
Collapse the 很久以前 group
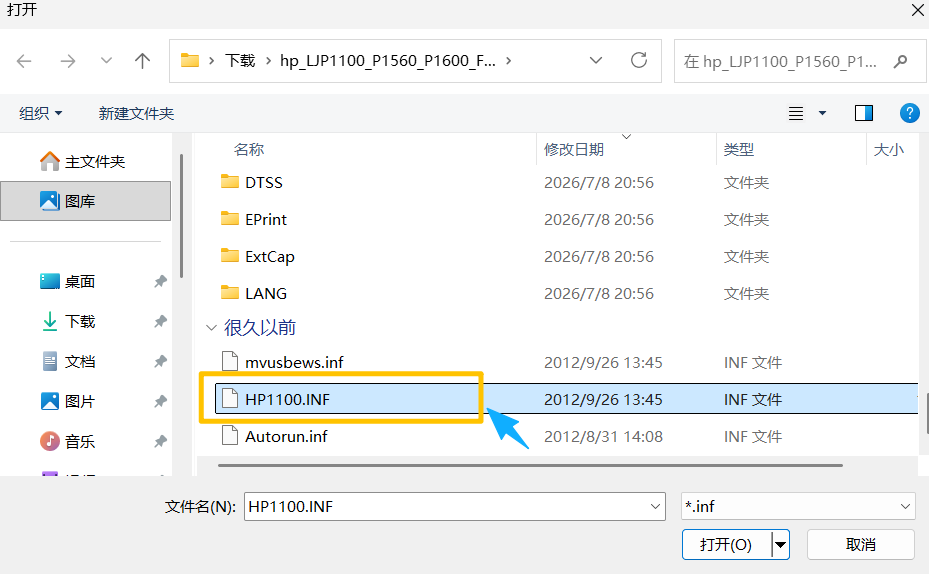coord(211,328)
